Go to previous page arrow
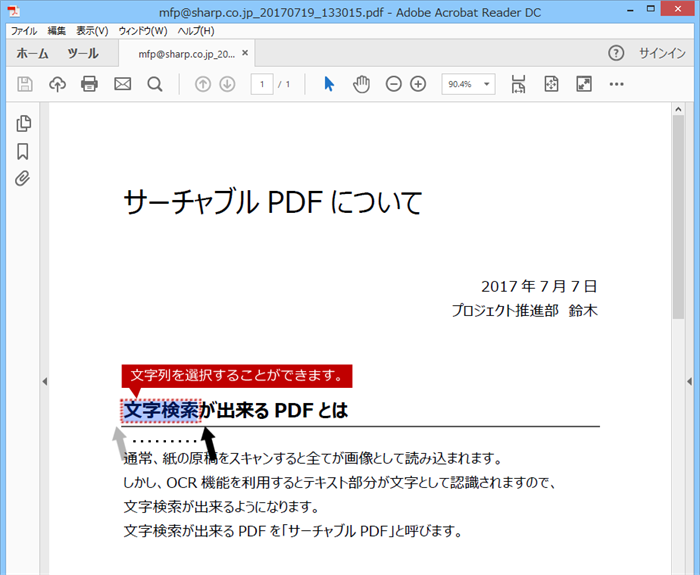This screenshot has height=575, width=700. tap(203, 84)
